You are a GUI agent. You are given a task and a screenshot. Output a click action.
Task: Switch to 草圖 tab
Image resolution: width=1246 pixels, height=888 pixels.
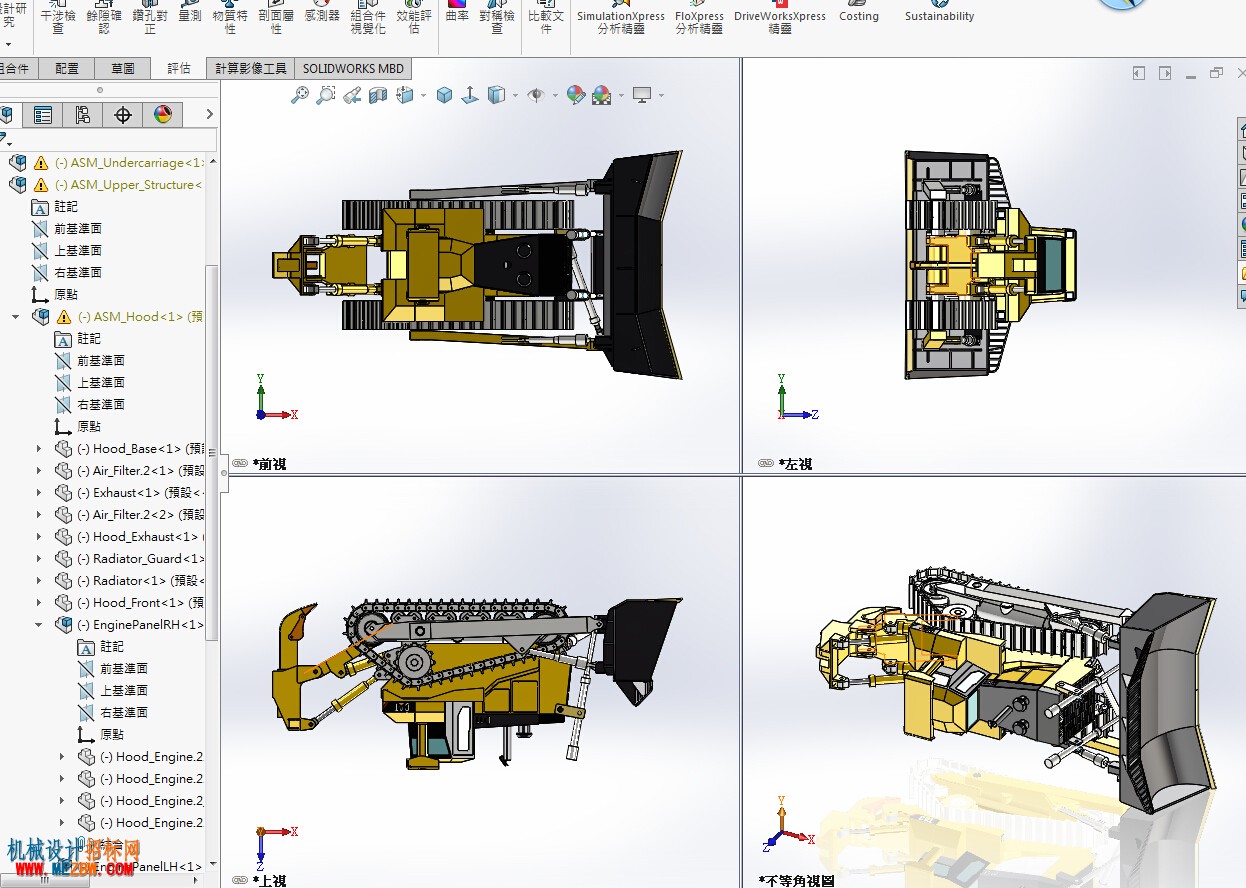click(x=123, y=68)
